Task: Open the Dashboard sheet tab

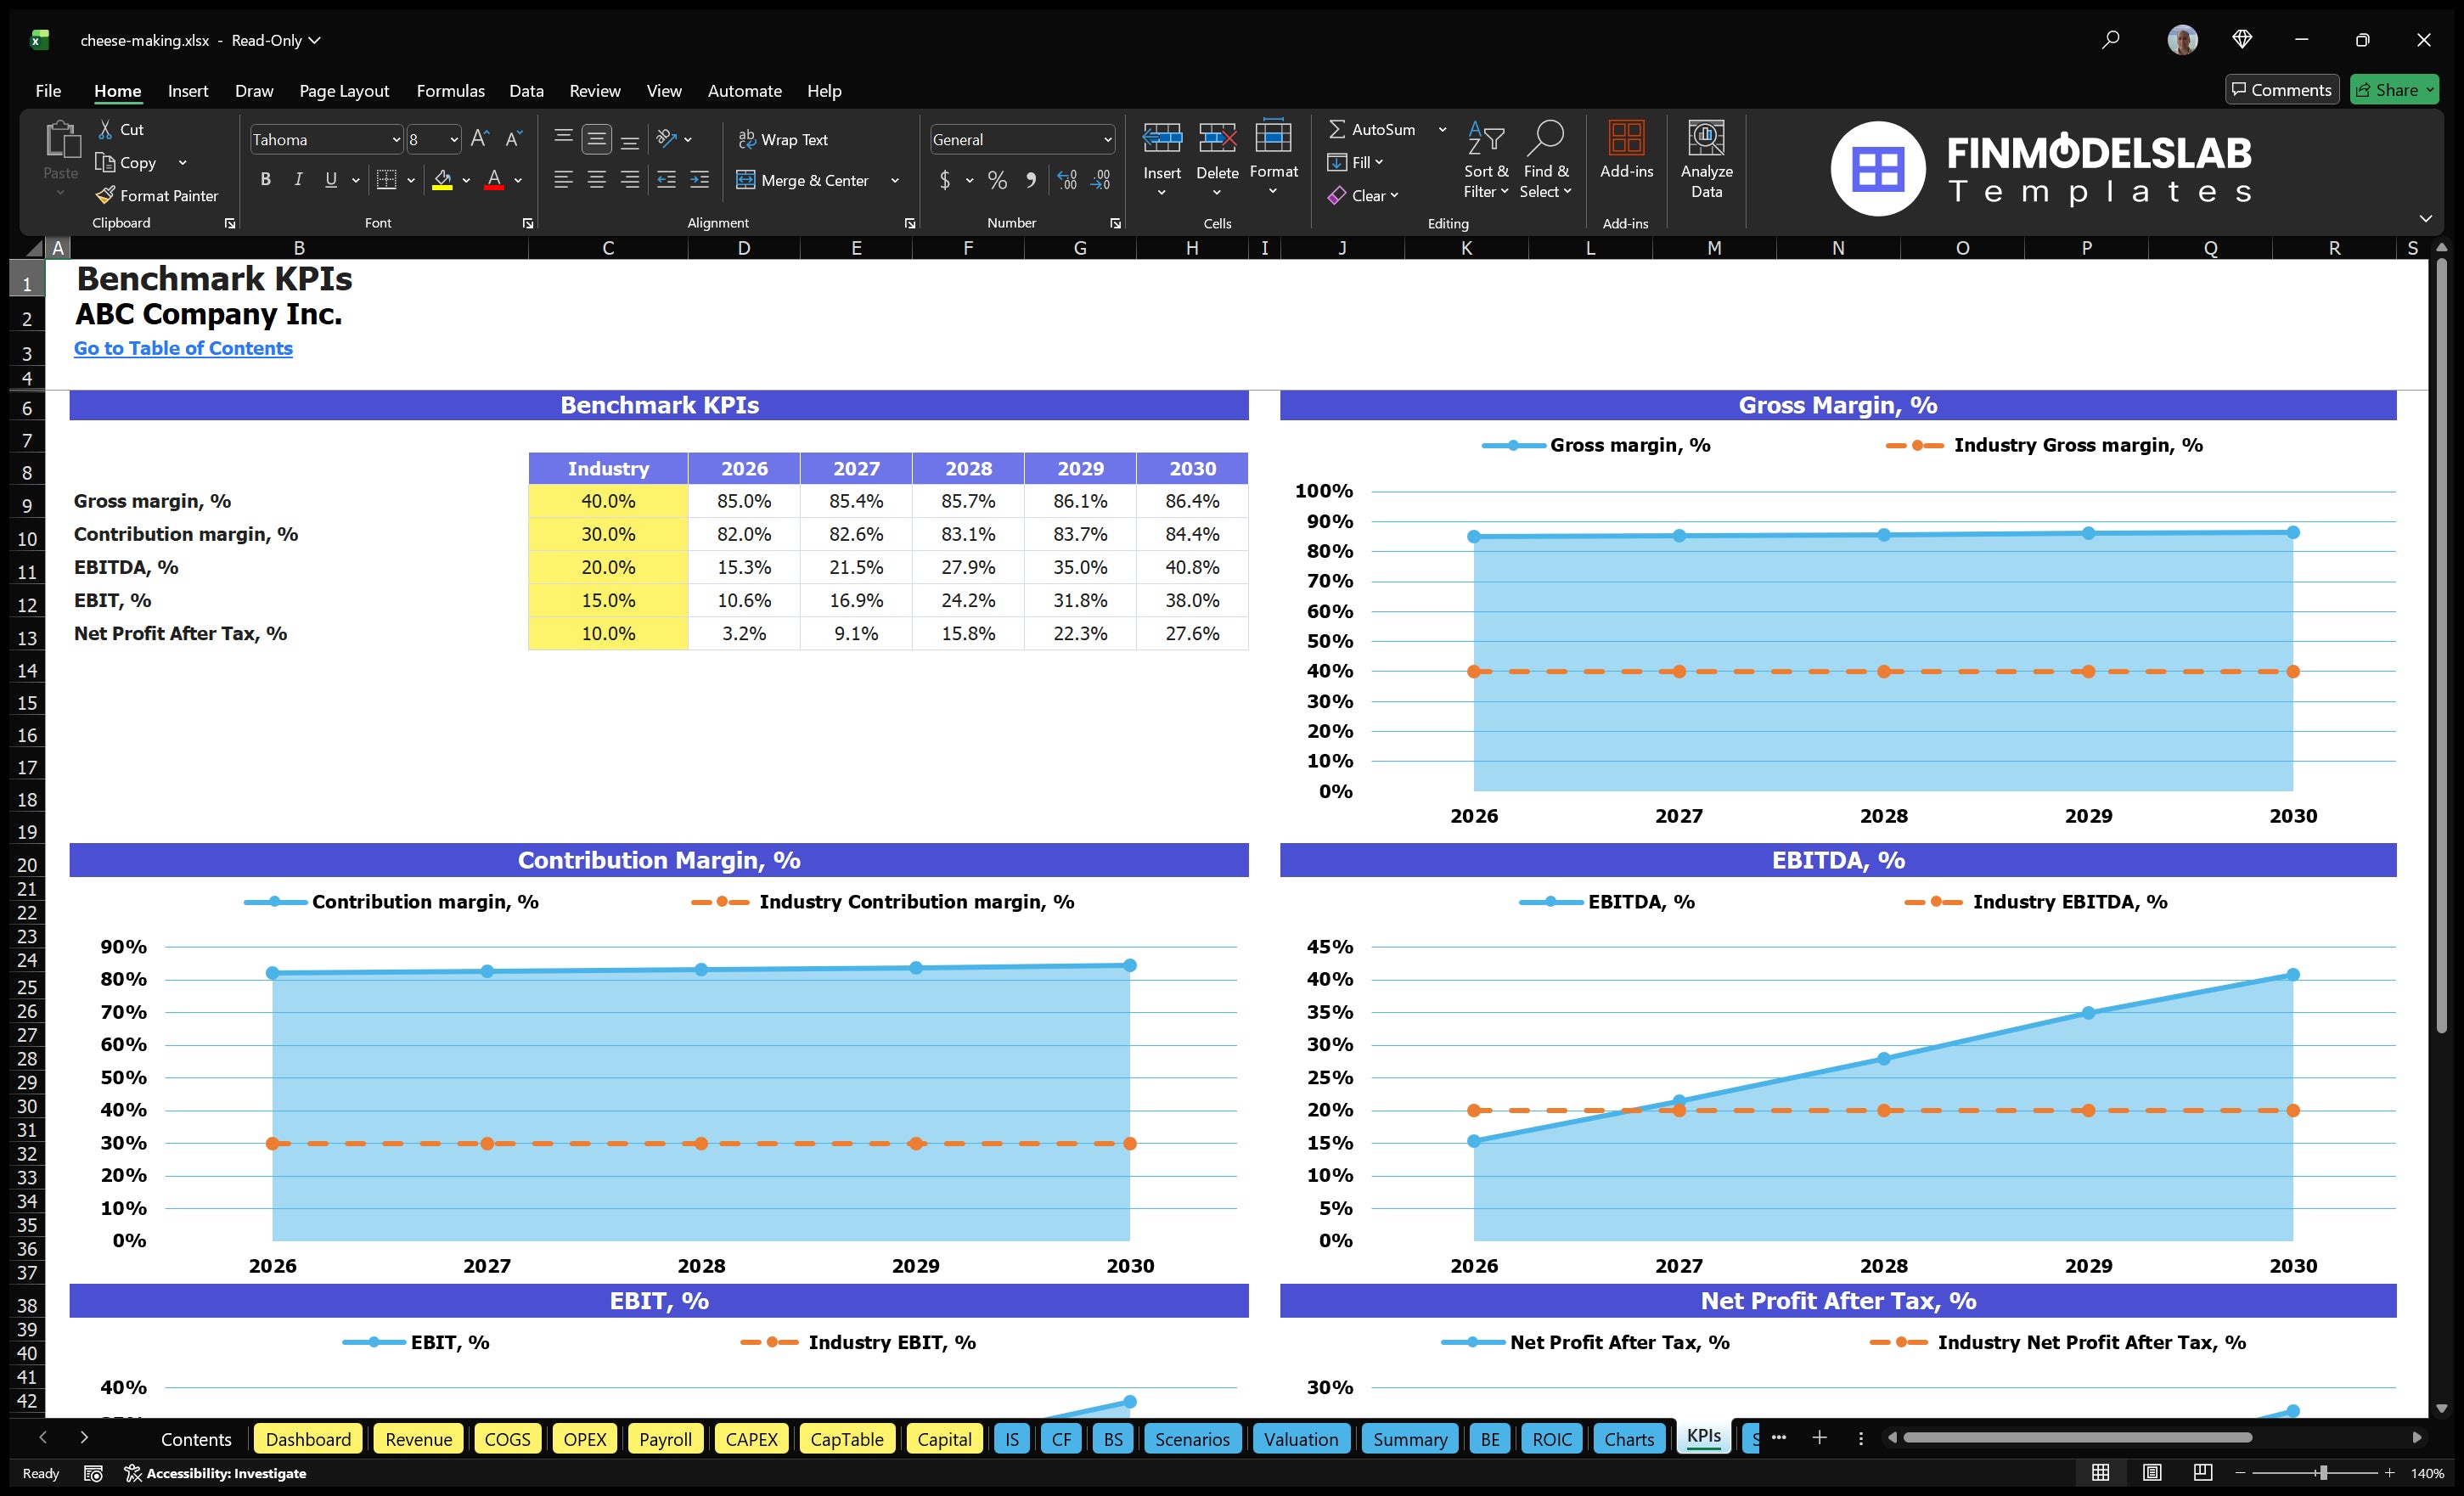Action: tap(308, 1439)
